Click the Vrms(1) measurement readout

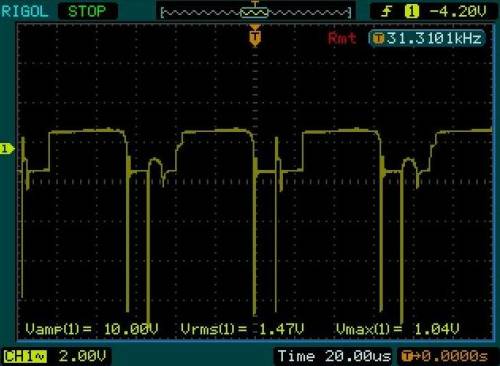(x=242, y=329)
